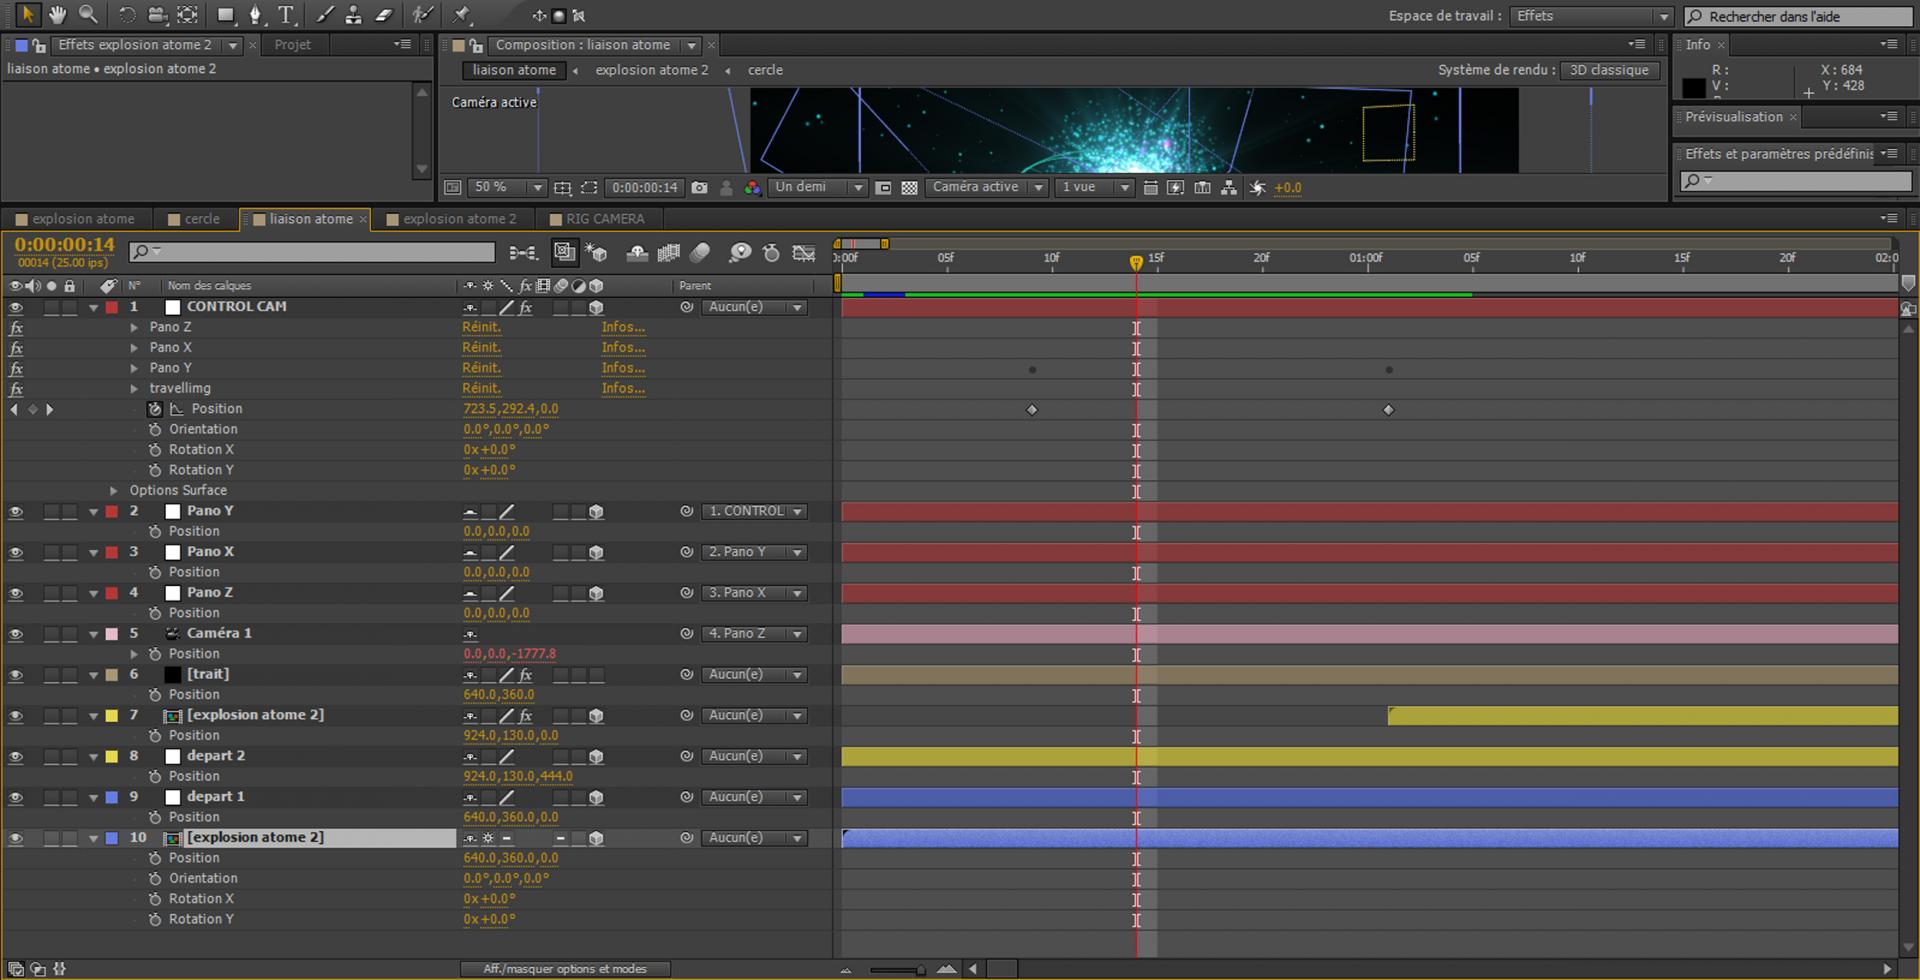This screenshot has height=980, width=1920.
Task: Toggle the transparency grid checkerboard icon
Action: click(909, 188)
